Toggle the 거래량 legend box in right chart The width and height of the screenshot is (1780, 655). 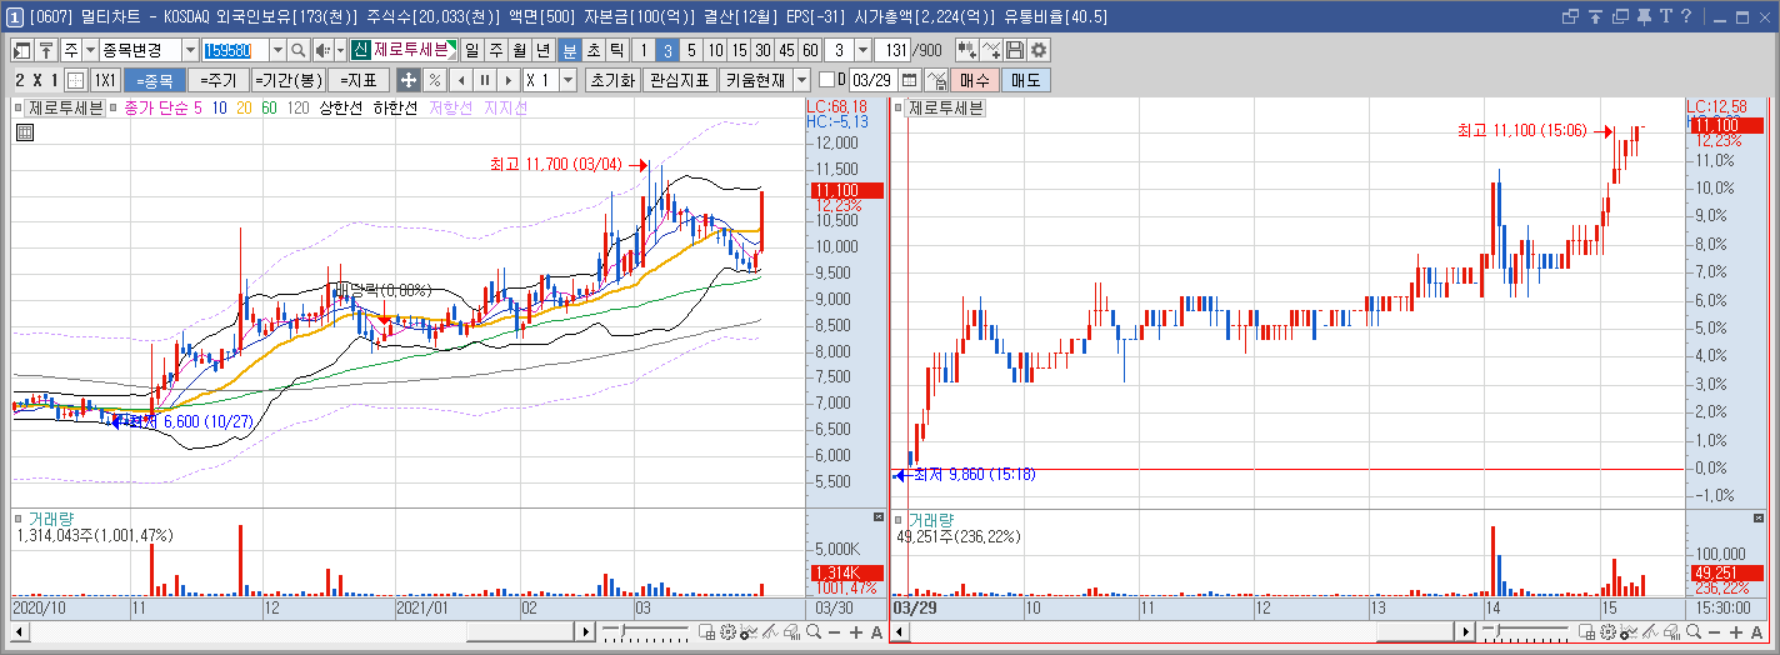(898, 520)
